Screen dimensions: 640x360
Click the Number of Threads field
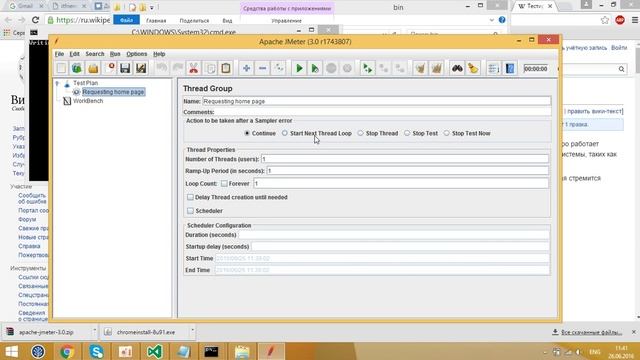tap(404, 159)
